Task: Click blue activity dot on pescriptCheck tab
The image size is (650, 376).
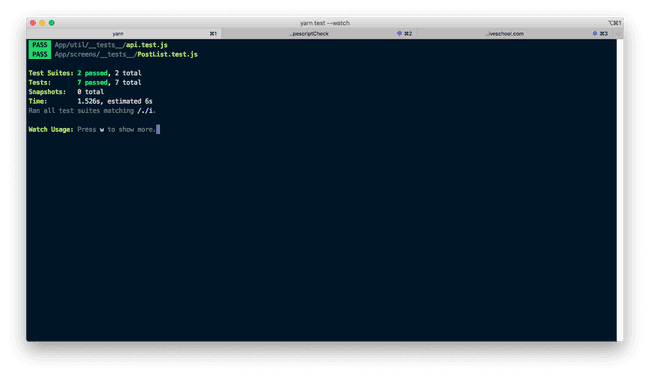Action: coord(399,34)
